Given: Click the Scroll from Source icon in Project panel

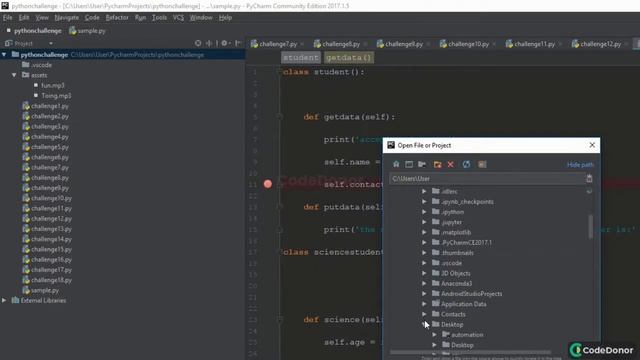Looking at the screenshot, I should pos(198,43).
